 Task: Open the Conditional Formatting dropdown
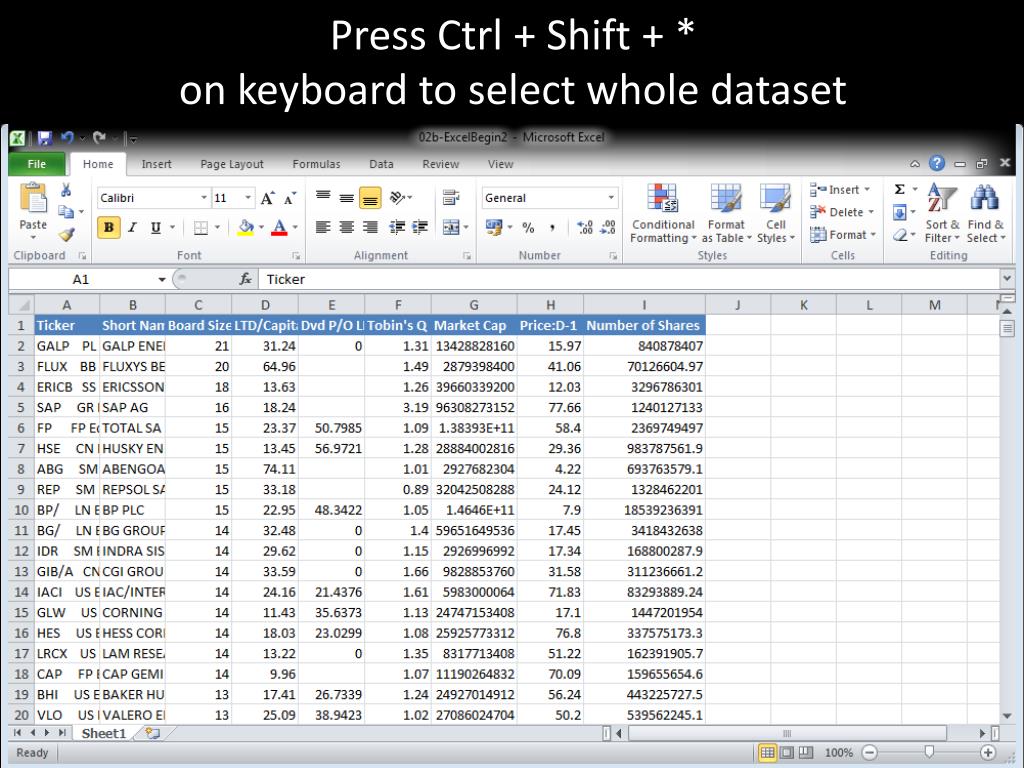663,214
